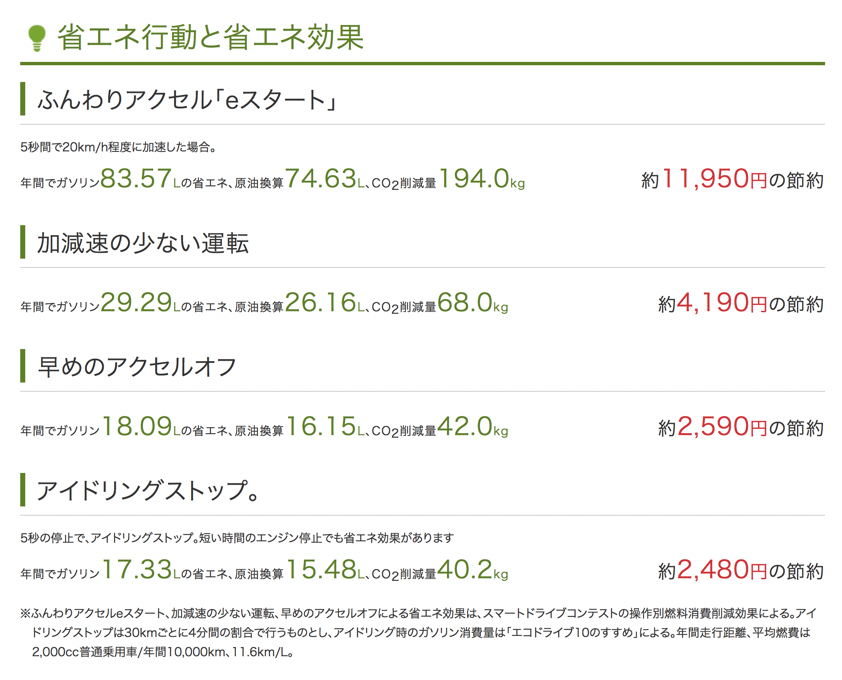This screenshot has height=680, width=842.
Task: Select the 42.0 kg CO2 reduction value
Action: [465, 427]
